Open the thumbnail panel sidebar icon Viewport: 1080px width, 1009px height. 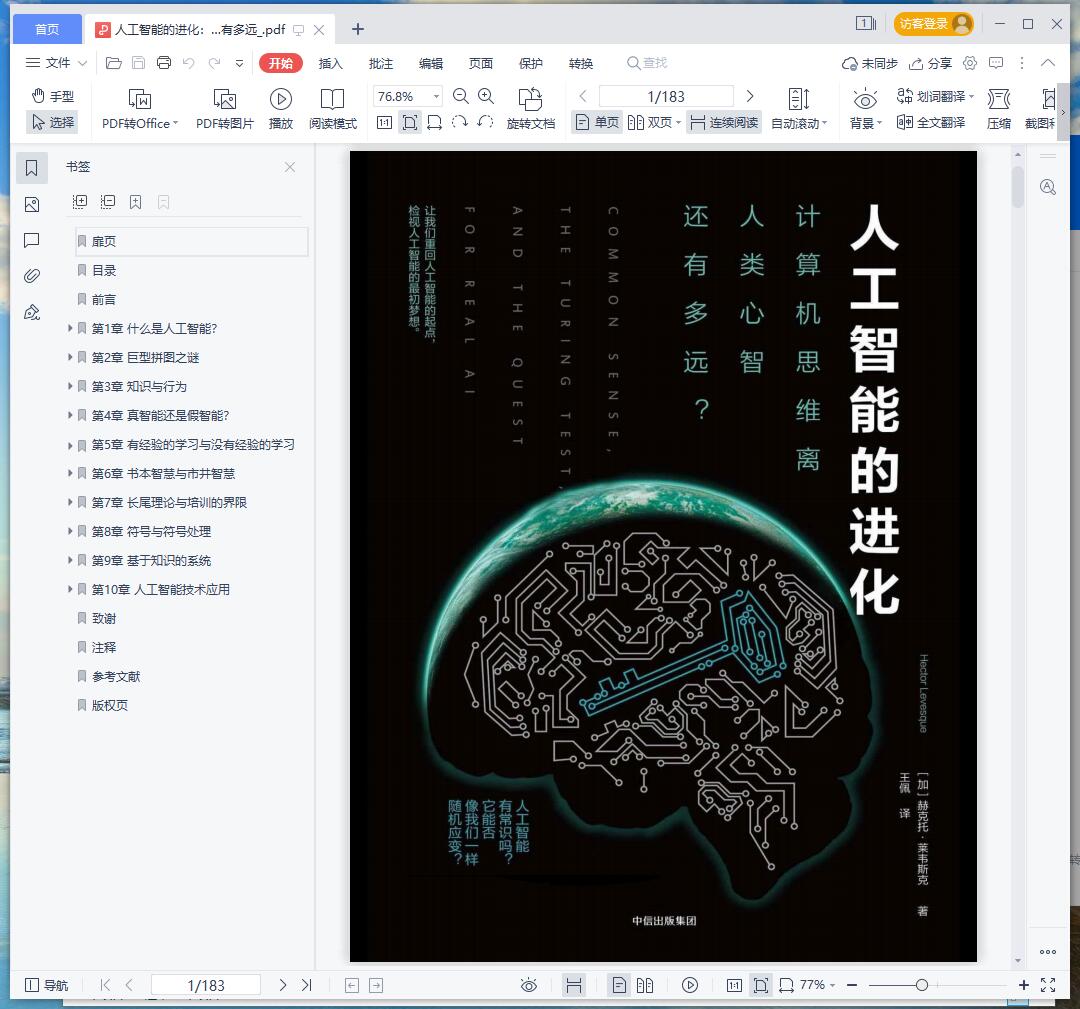[32, 205]
